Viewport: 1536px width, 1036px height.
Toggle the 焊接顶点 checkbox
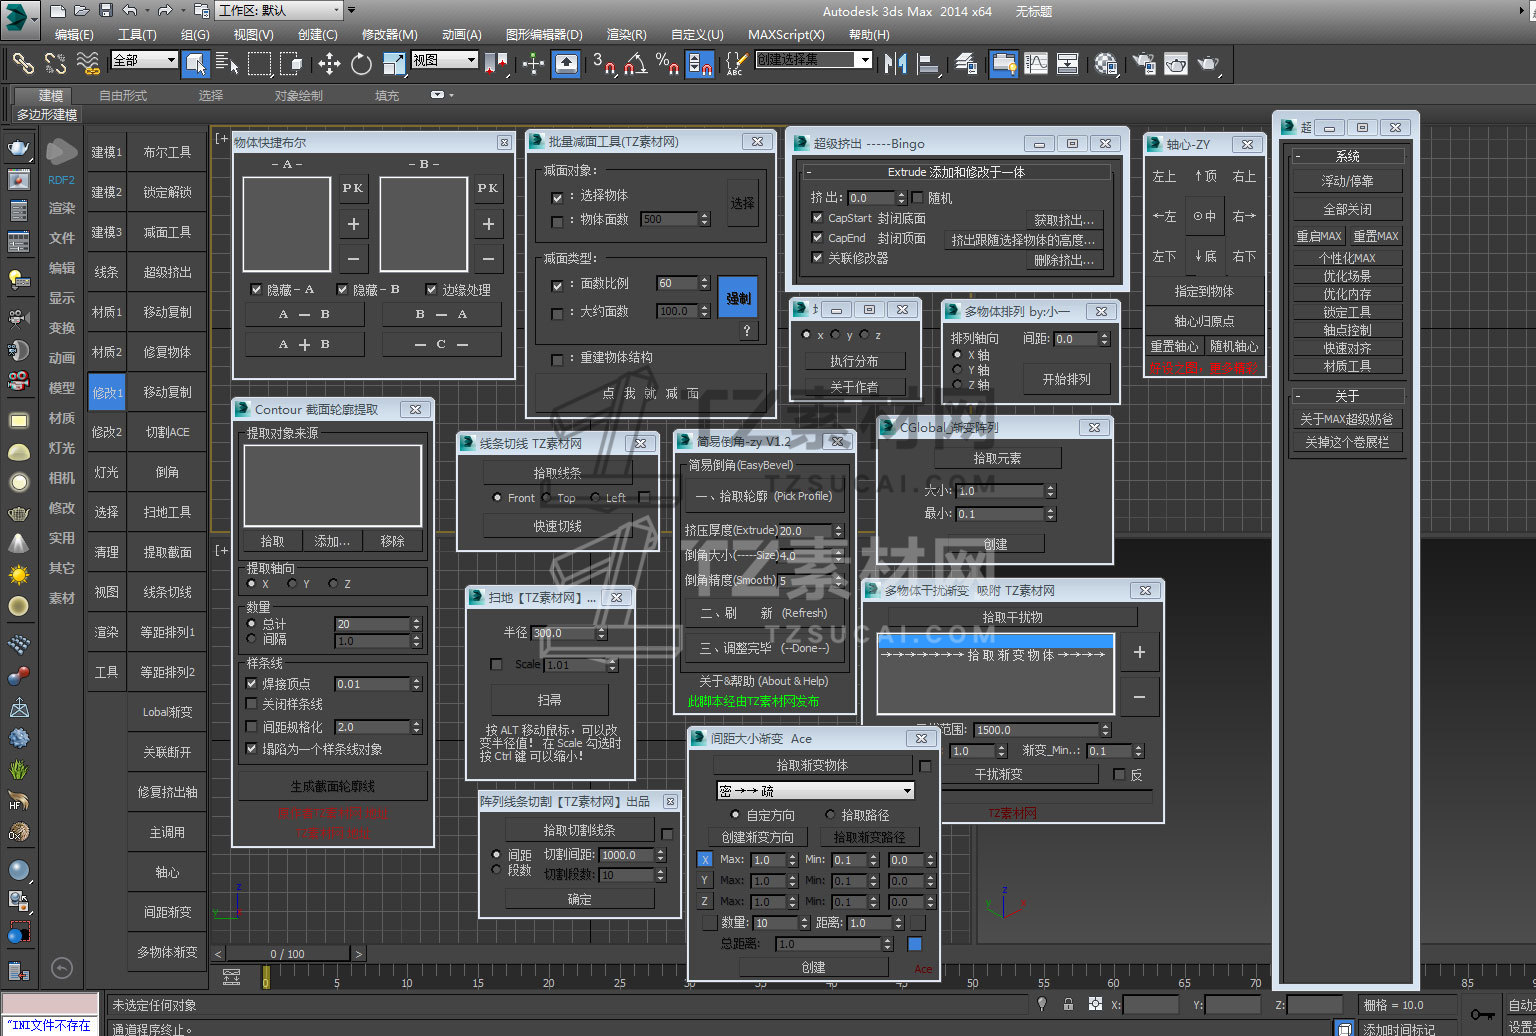252,684
